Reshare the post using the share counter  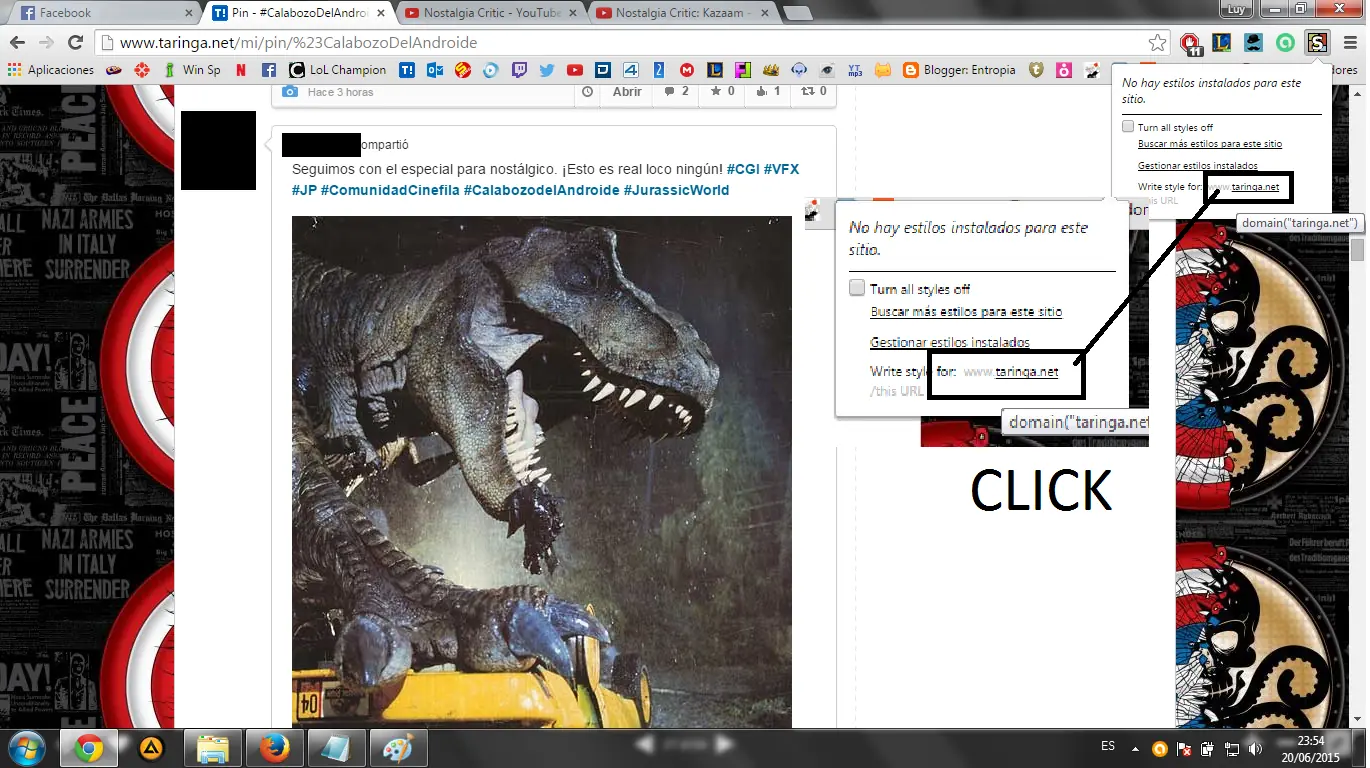pyautogui.click(x=814, y=92)
